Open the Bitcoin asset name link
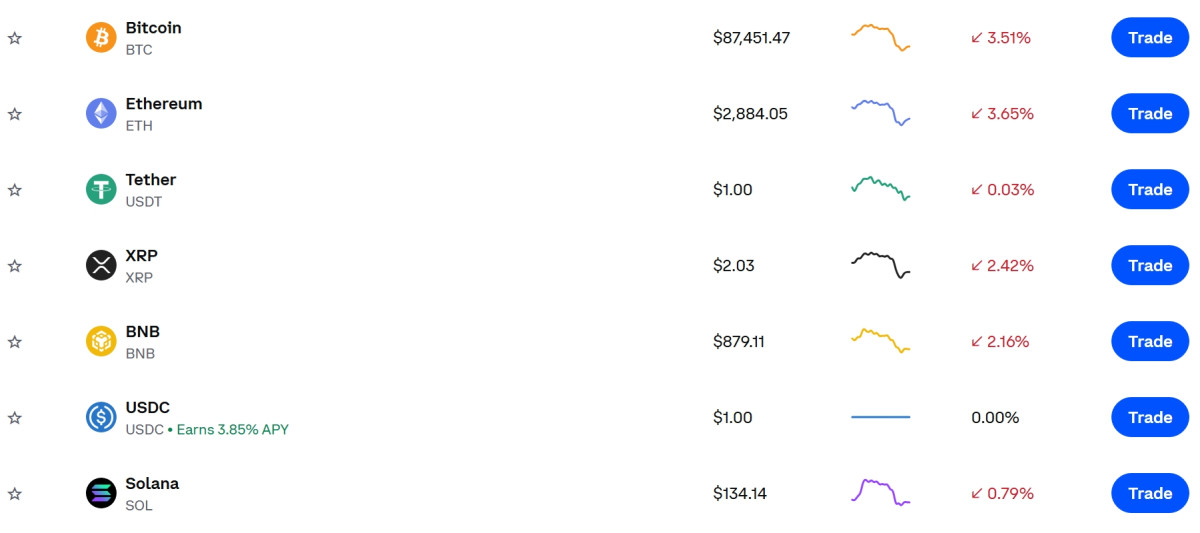Viewport: 1200px width, 533px height. [153, 28]
